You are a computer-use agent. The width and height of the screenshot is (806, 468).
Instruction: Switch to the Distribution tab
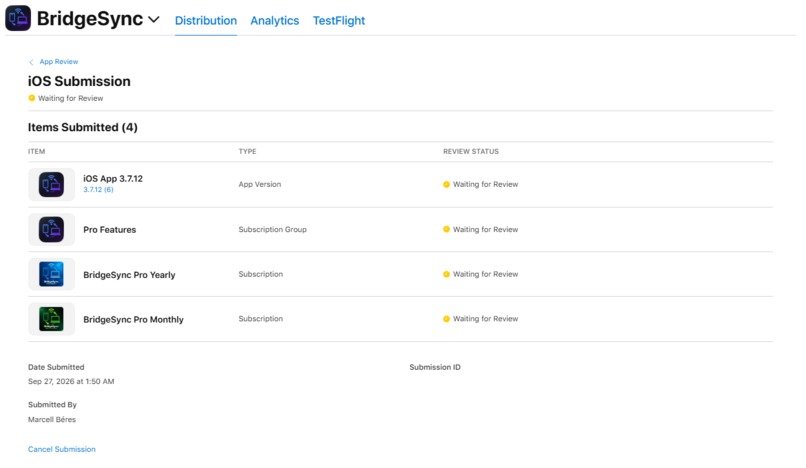[x=206, y=21]
